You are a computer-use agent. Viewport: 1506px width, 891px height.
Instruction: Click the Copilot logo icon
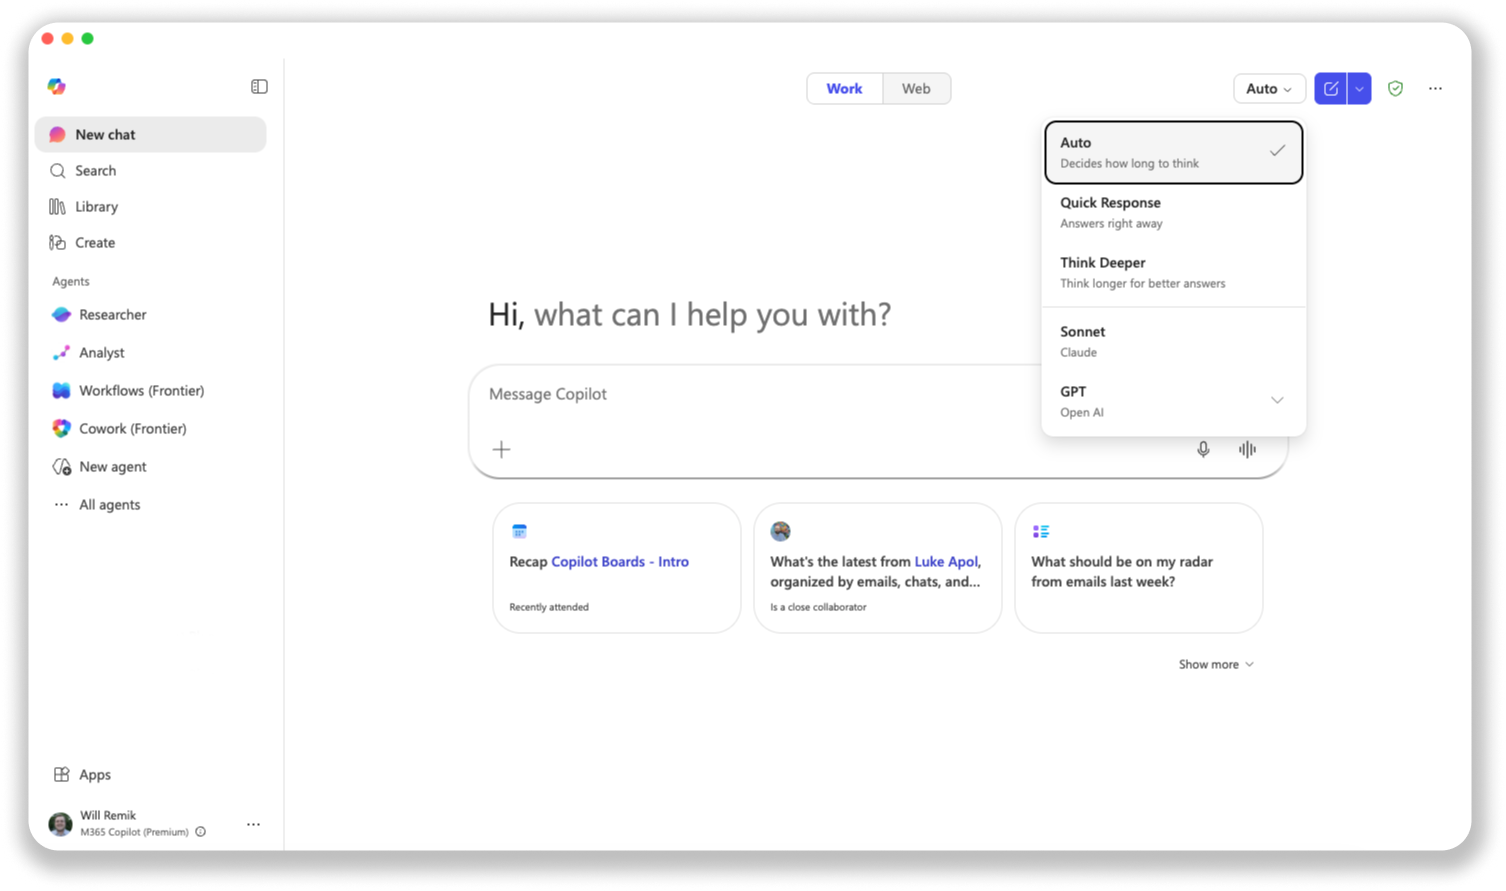[x=57, y=87]
